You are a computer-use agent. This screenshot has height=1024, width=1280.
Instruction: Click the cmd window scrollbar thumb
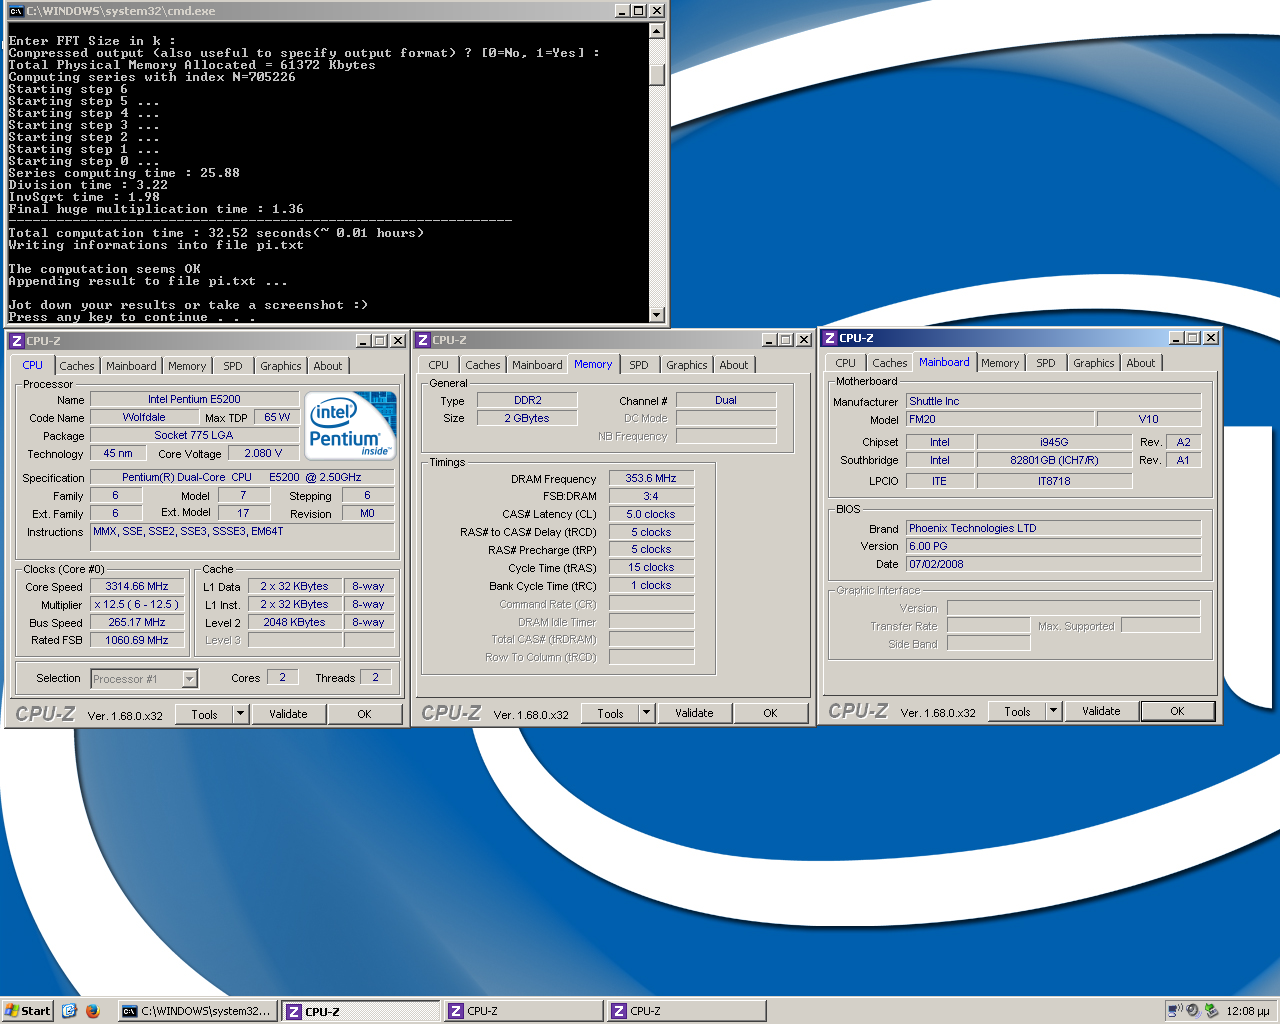coord(657,75)
